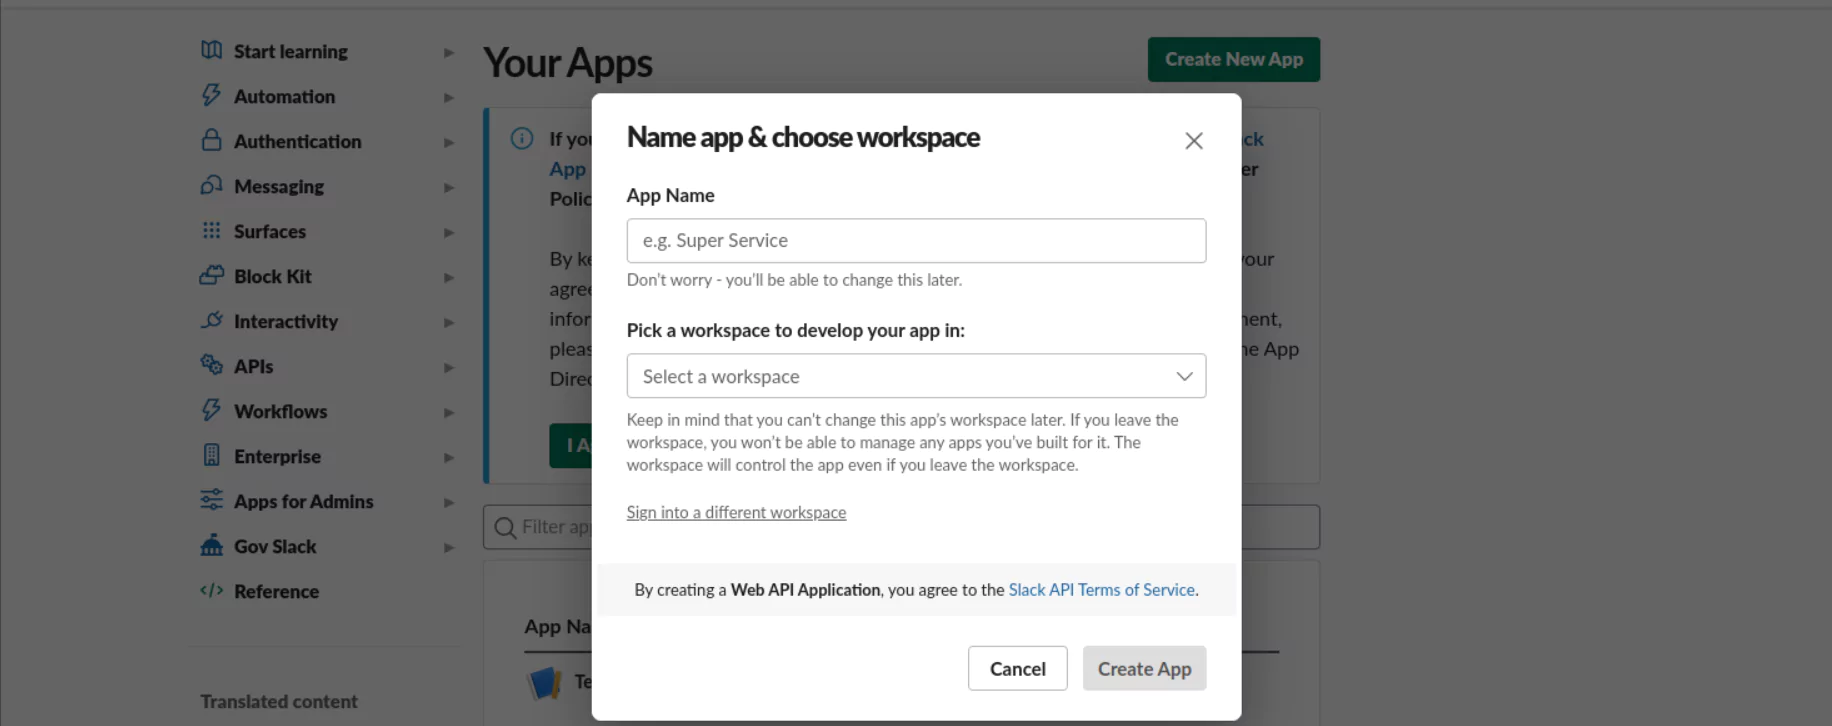Open APIs menu item
Screen dimensions: 1832x726
254,366
